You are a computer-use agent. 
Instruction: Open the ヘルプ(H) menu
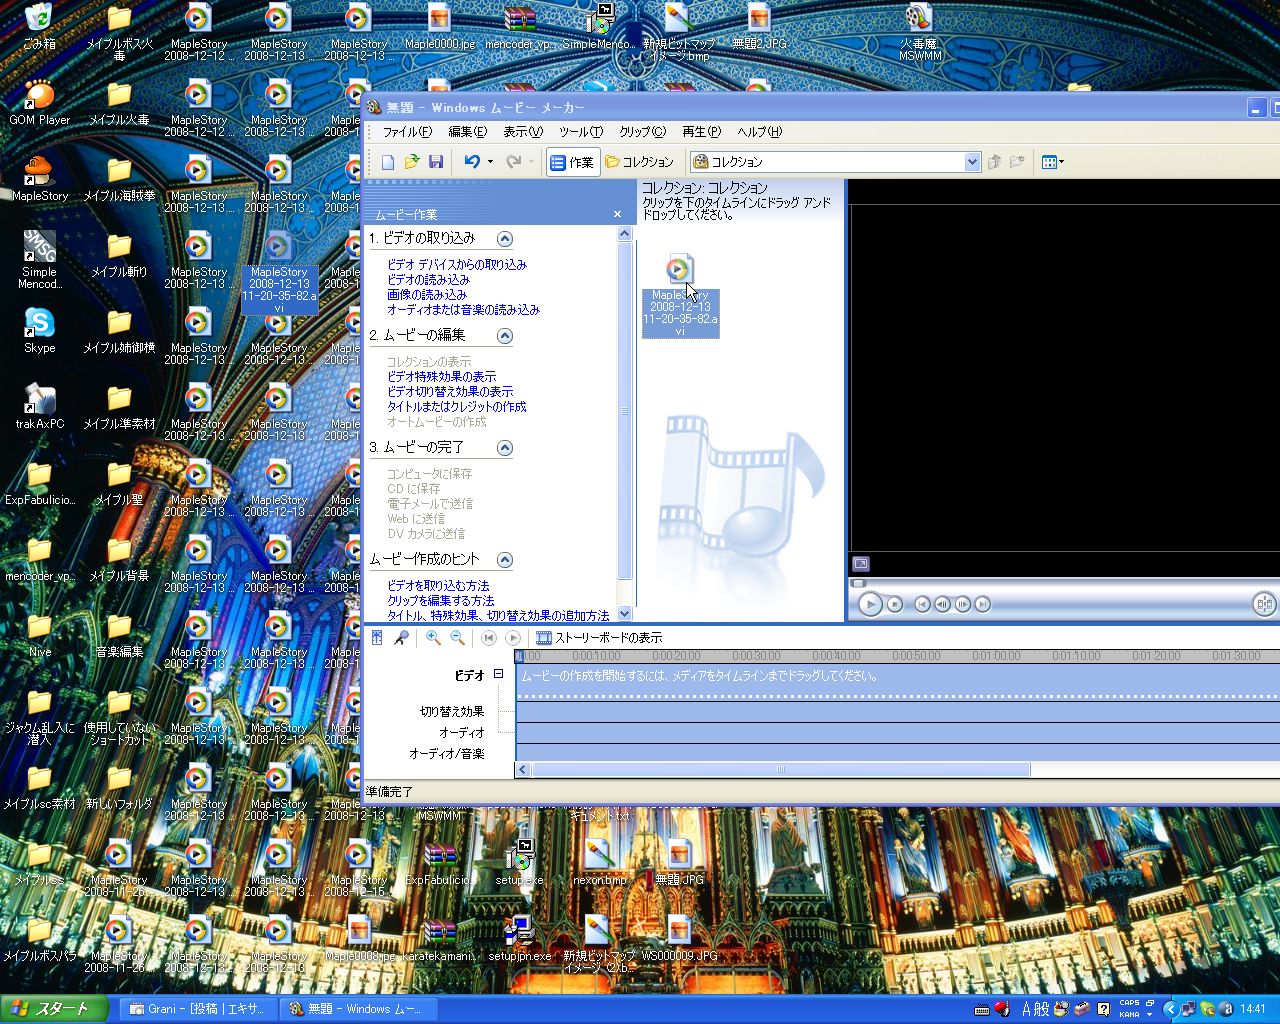point(760,132)
